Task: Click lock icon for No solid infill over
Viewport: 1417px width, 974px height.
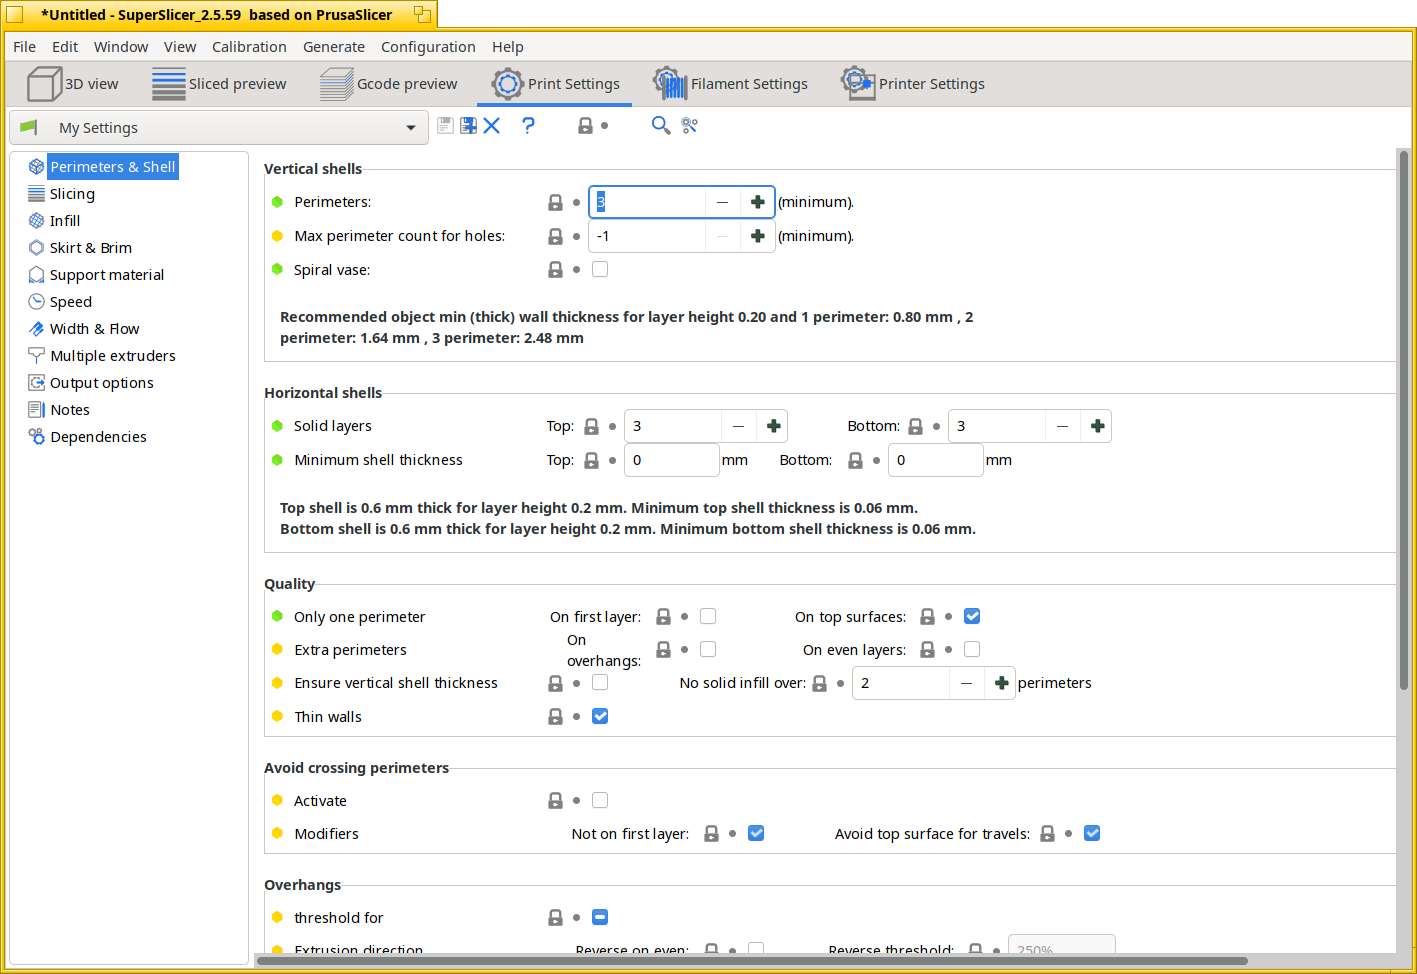Action: click(x=819, y=683)
